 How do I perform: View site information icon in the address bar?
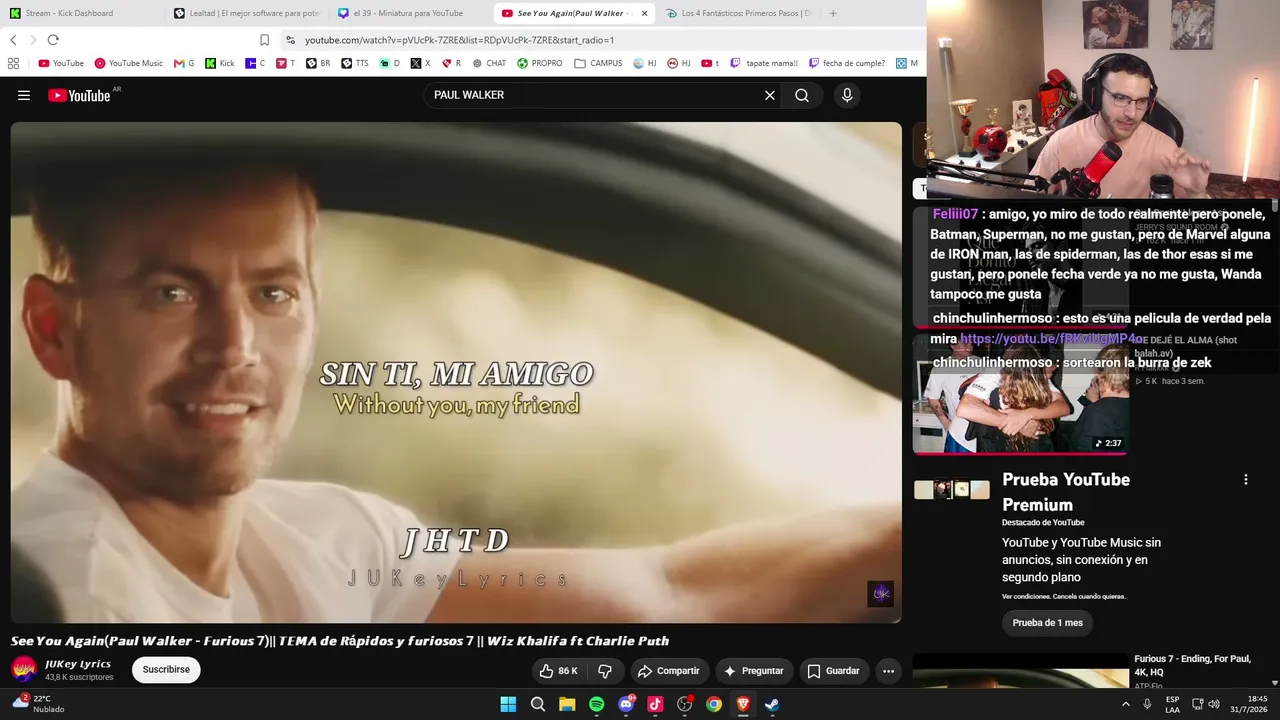[290, 40]
